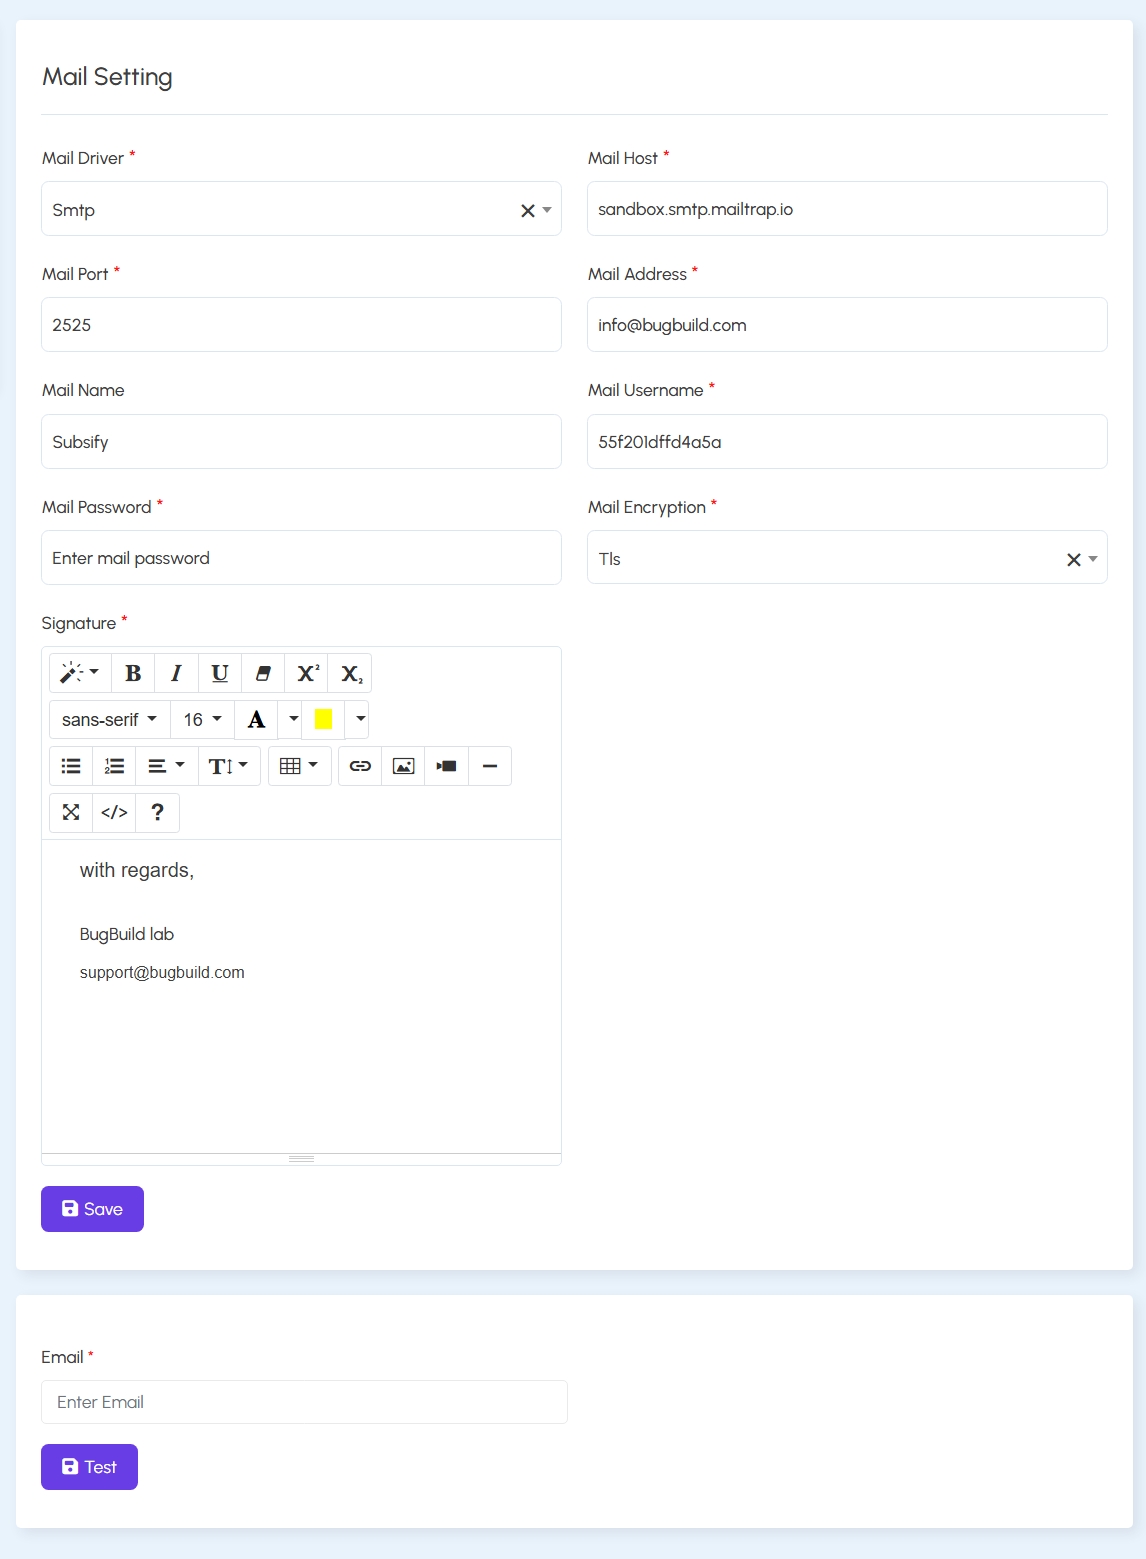Apply subscript formatting

coord(350,673)
